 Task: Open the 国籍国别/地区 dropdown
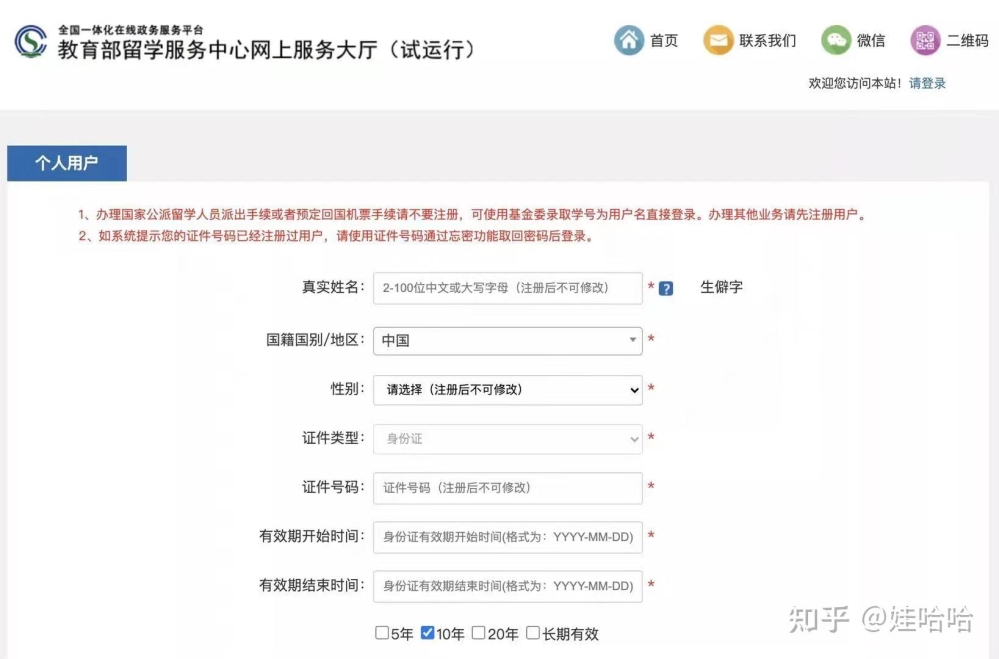[x=508, y=341]
